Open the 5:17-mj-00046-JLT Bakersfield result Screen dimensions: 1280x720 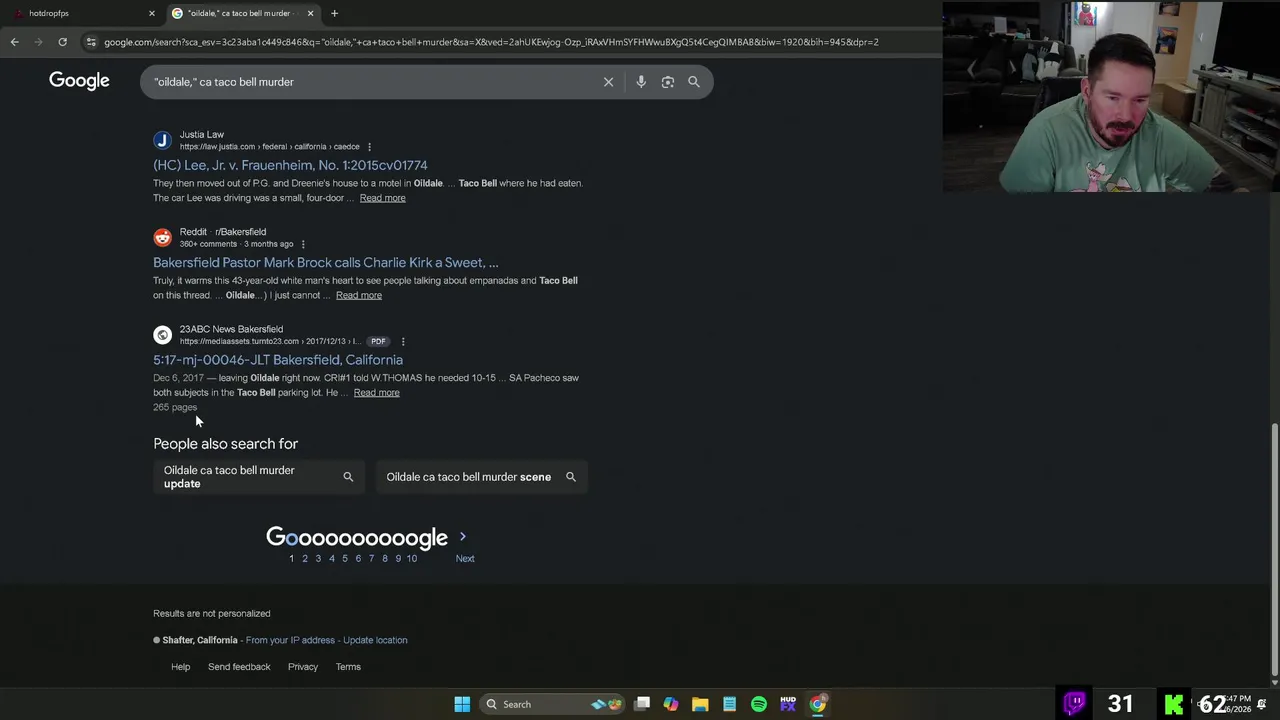coord(278,360)
